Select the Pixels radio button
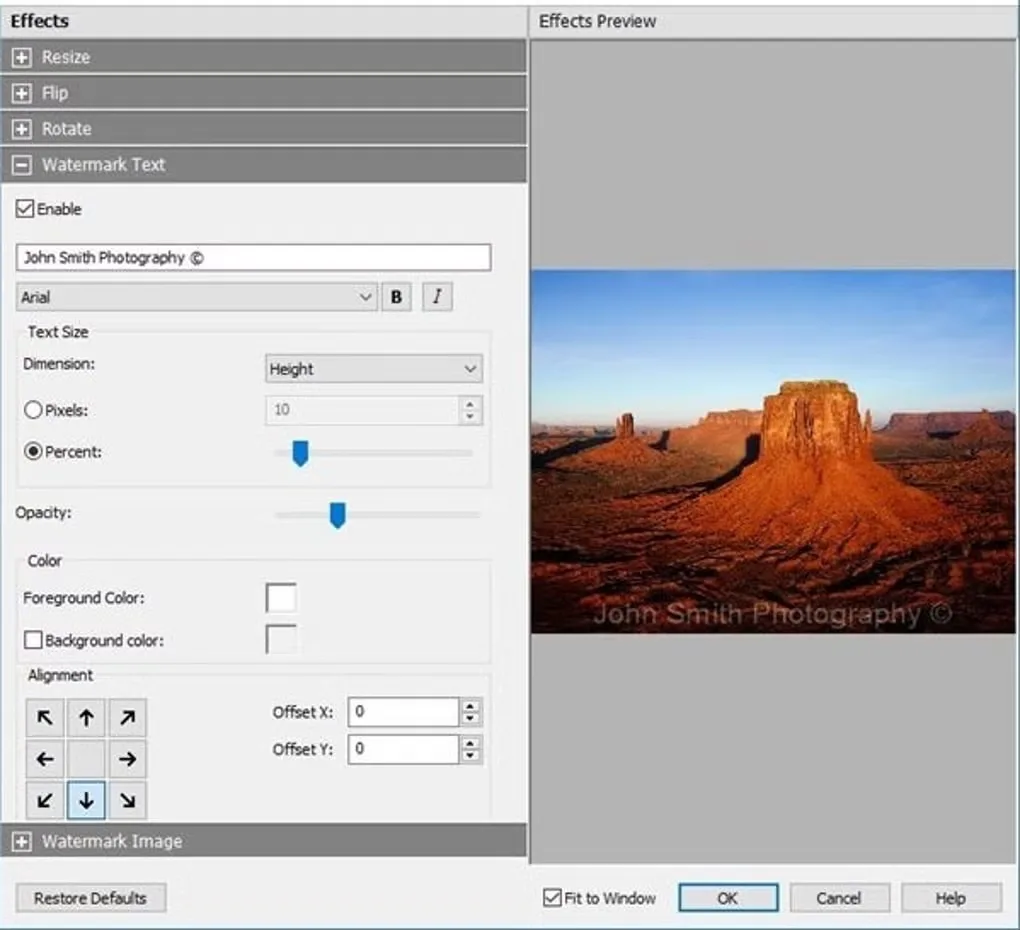1020x930 pixels. point(33,410)
